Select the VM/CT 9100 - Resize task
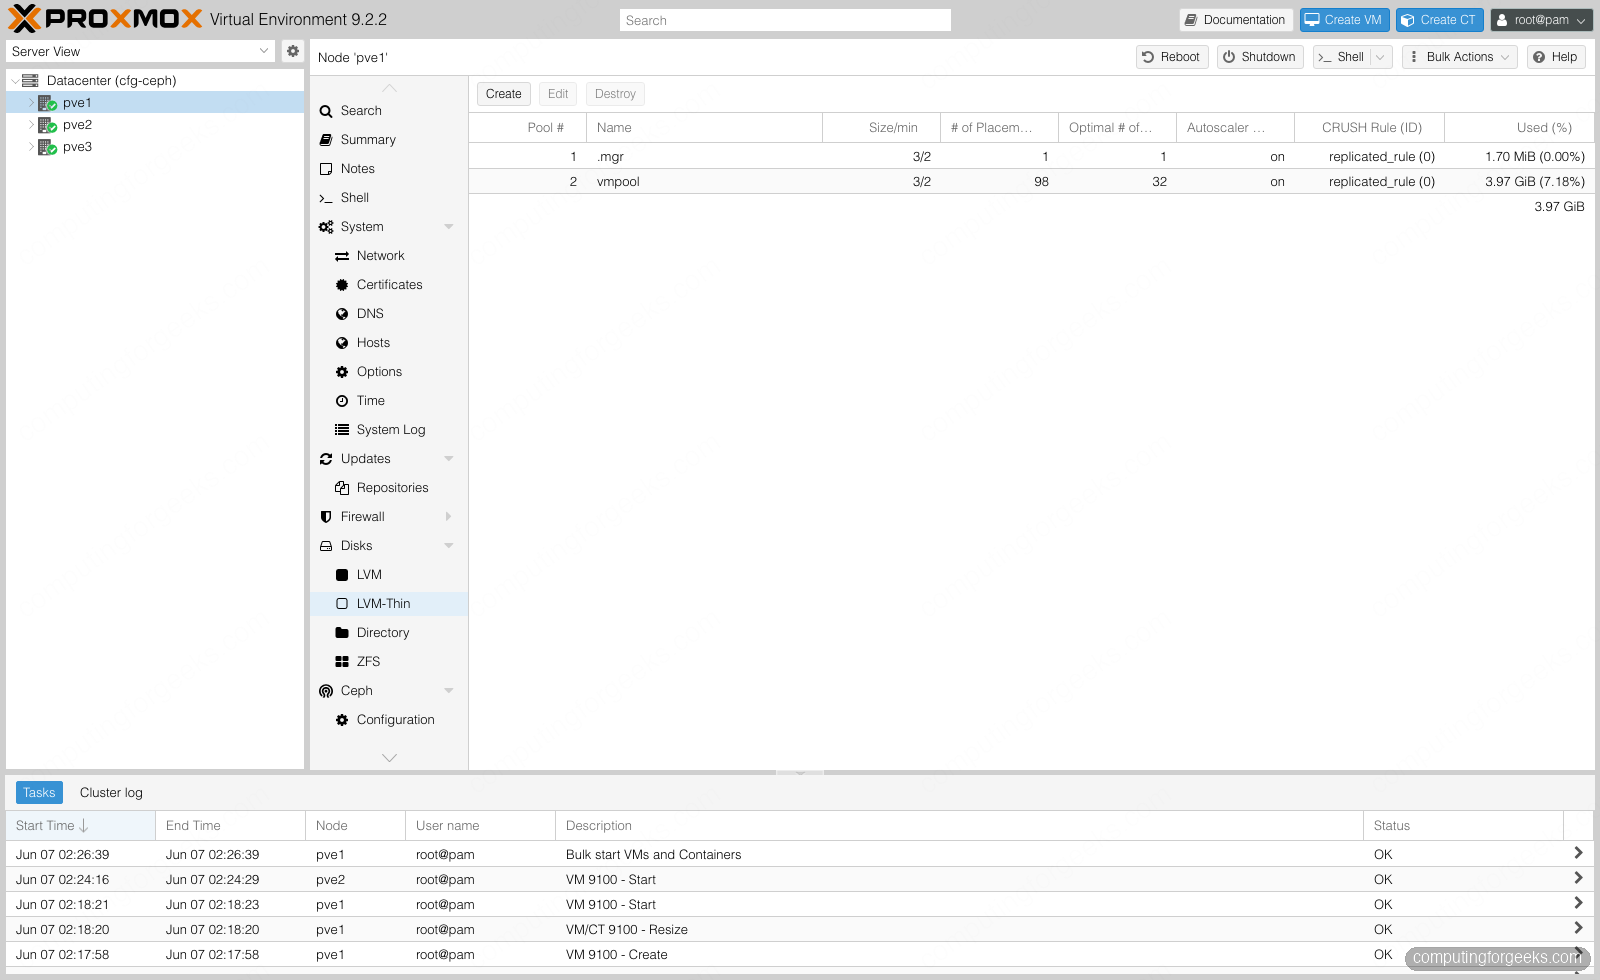 [x=800, y=930]
